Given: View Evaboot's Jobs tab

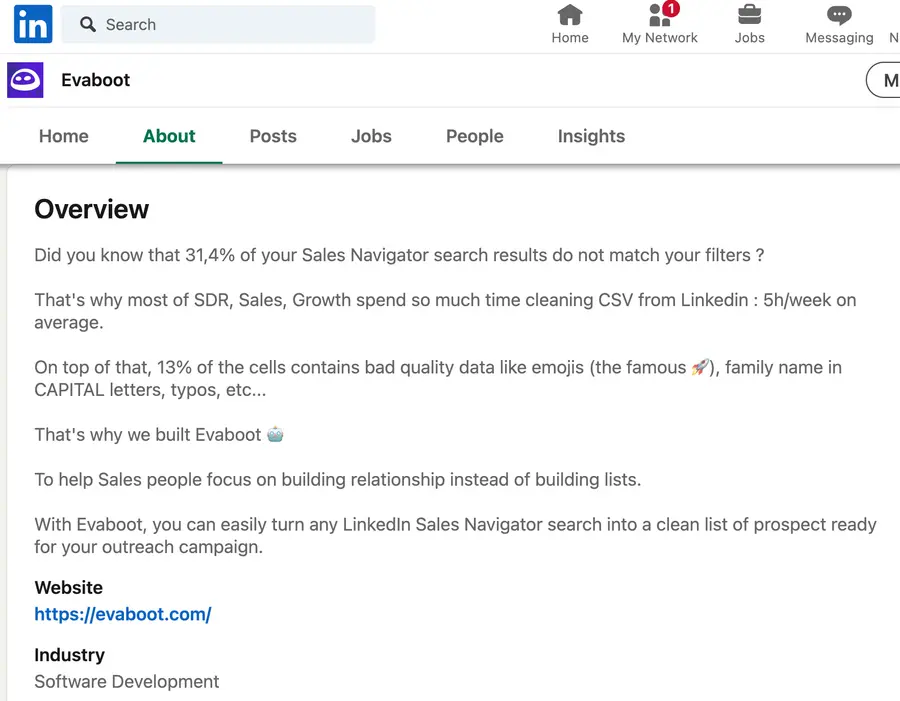Looking at the screenshot, I should (371, 136).
